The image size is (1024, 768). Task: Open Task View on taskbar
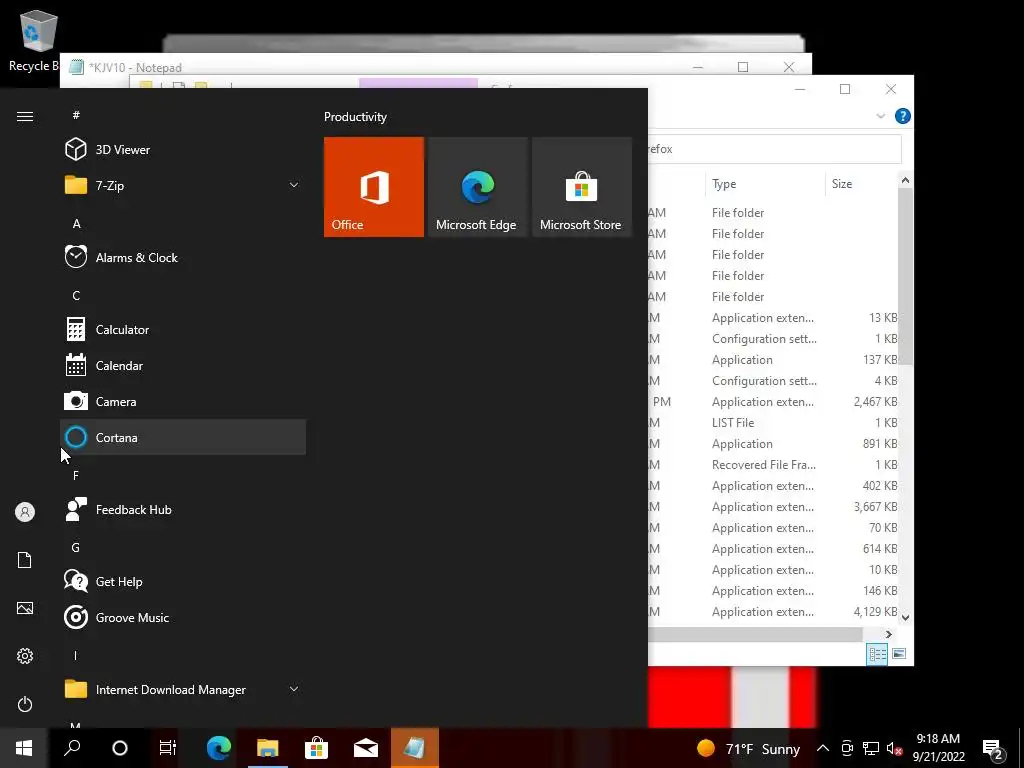[x=168, y=748]
